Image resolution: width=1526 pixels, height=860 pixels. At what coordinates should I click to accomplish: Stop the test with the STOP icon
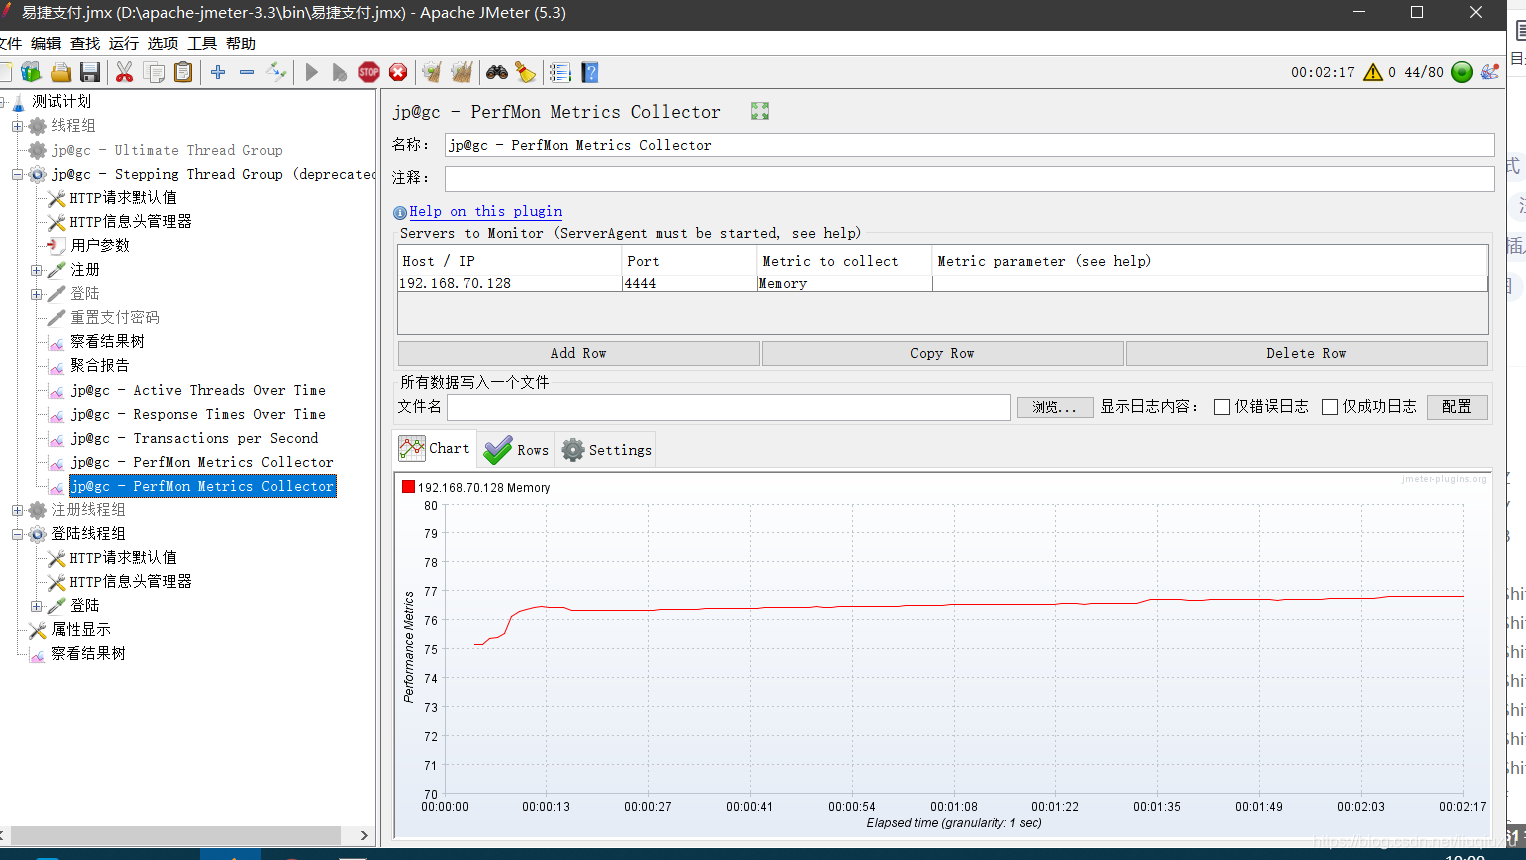pos(369,72)
